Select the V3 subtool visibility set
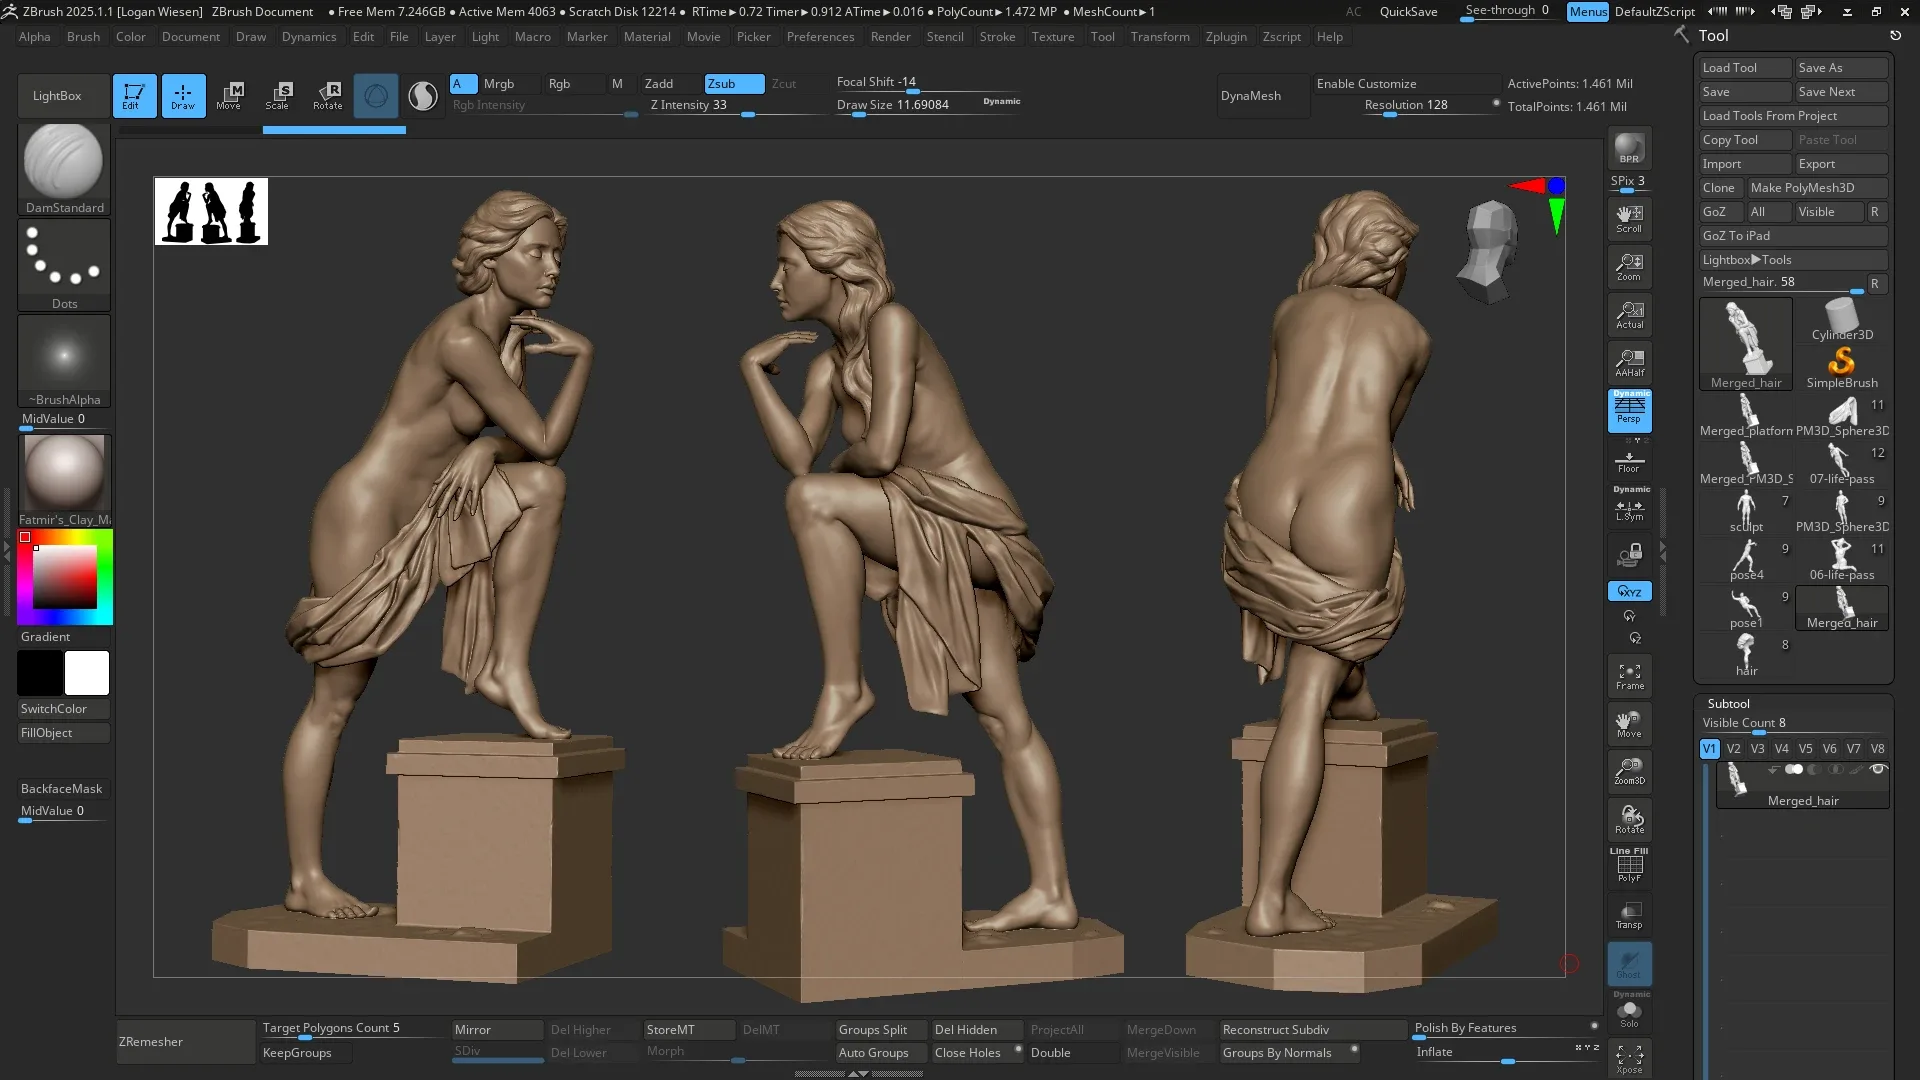 point(1757,748)
